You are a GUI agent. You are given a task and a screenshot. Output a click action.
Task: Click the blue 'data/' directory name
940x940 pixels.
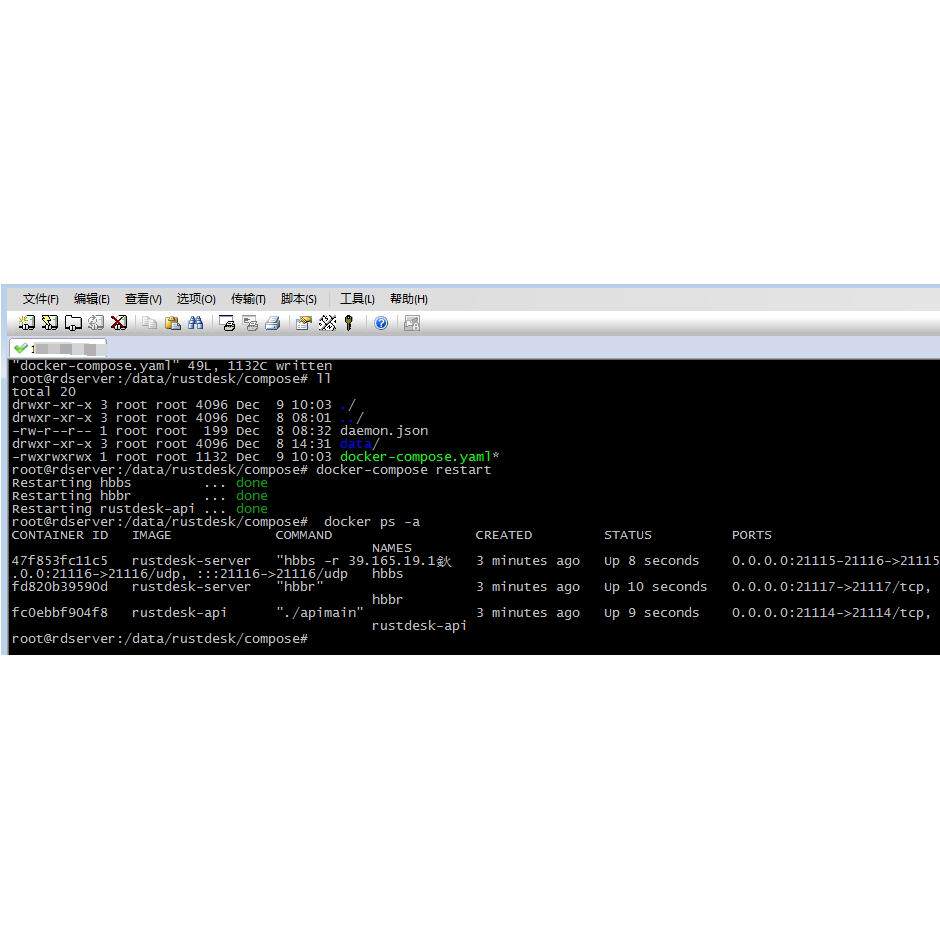click(359, 444)
